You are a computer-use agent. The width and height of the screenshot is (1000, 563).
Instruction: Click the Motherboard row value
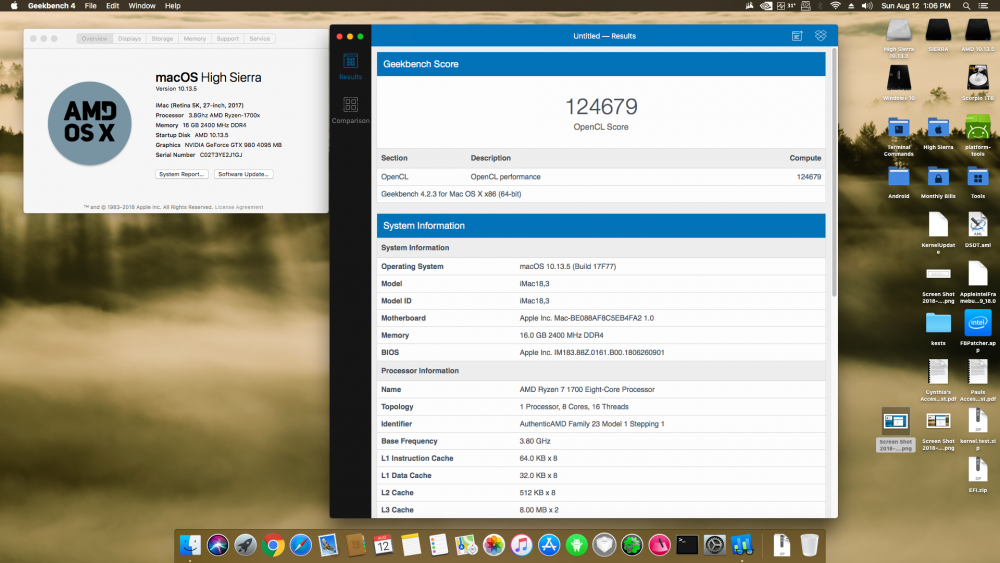coord(586,318)
